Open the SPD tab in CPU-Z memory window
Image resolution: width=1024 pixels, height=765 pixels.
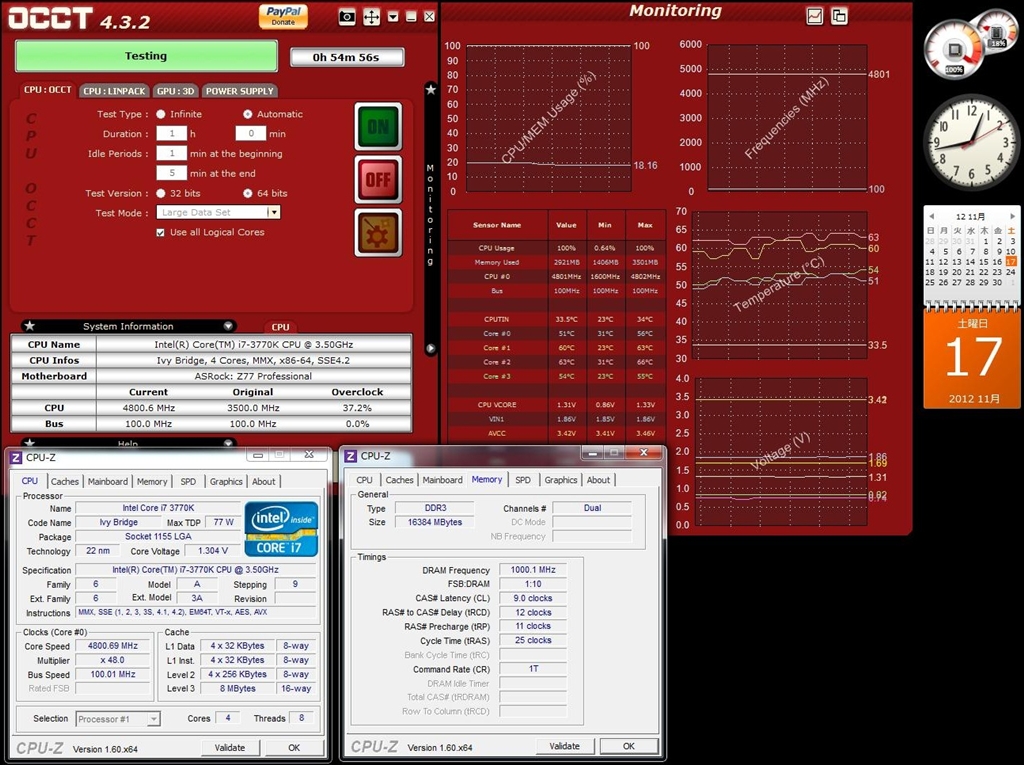coord(522,480)
